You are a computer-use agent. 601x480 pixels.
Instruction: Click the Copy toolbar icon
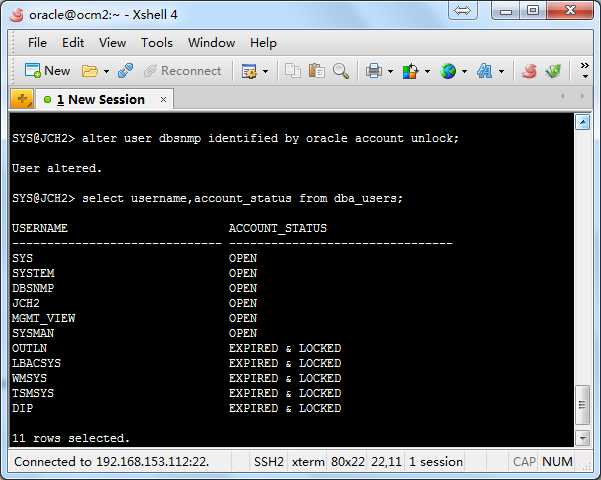click(293, 71)
